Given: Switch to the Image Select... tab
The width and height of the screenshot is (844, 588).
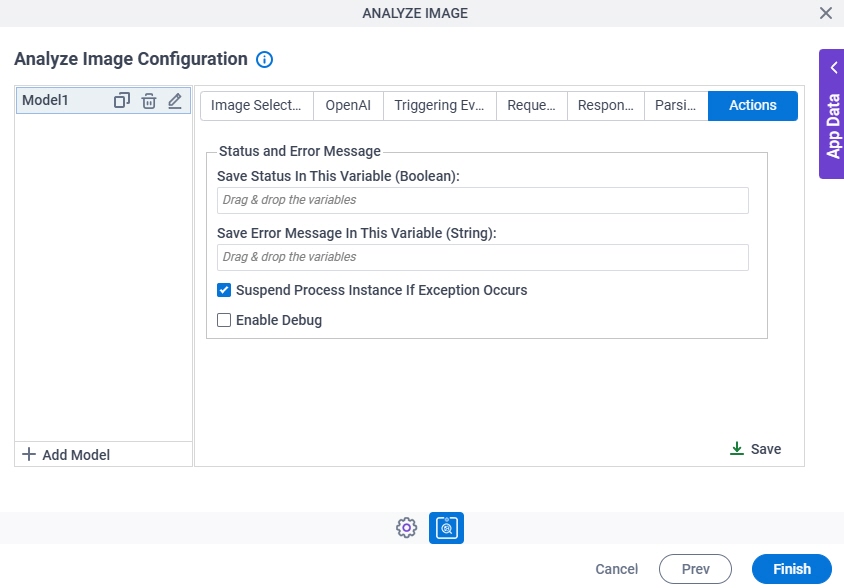Looking at the screenshot, I should point(256,106).
